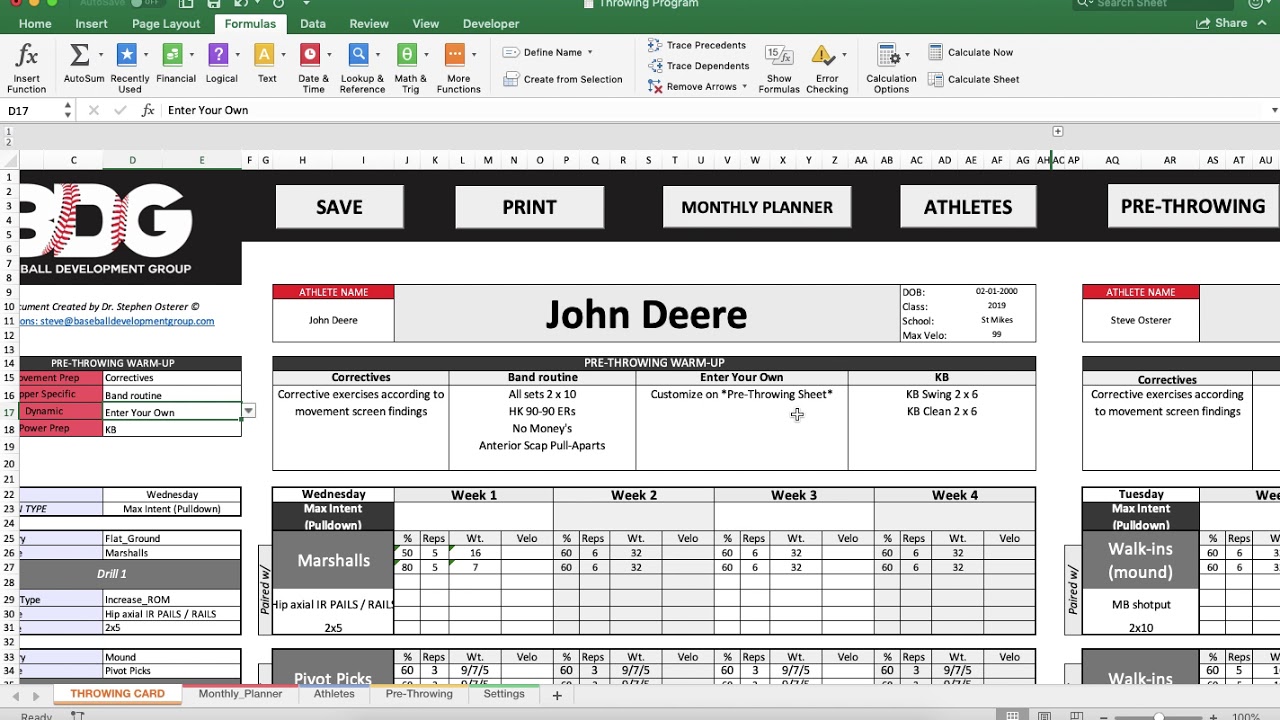Open the Insert ribbon tab
The image size is (1280, 720).
point(92,24)
